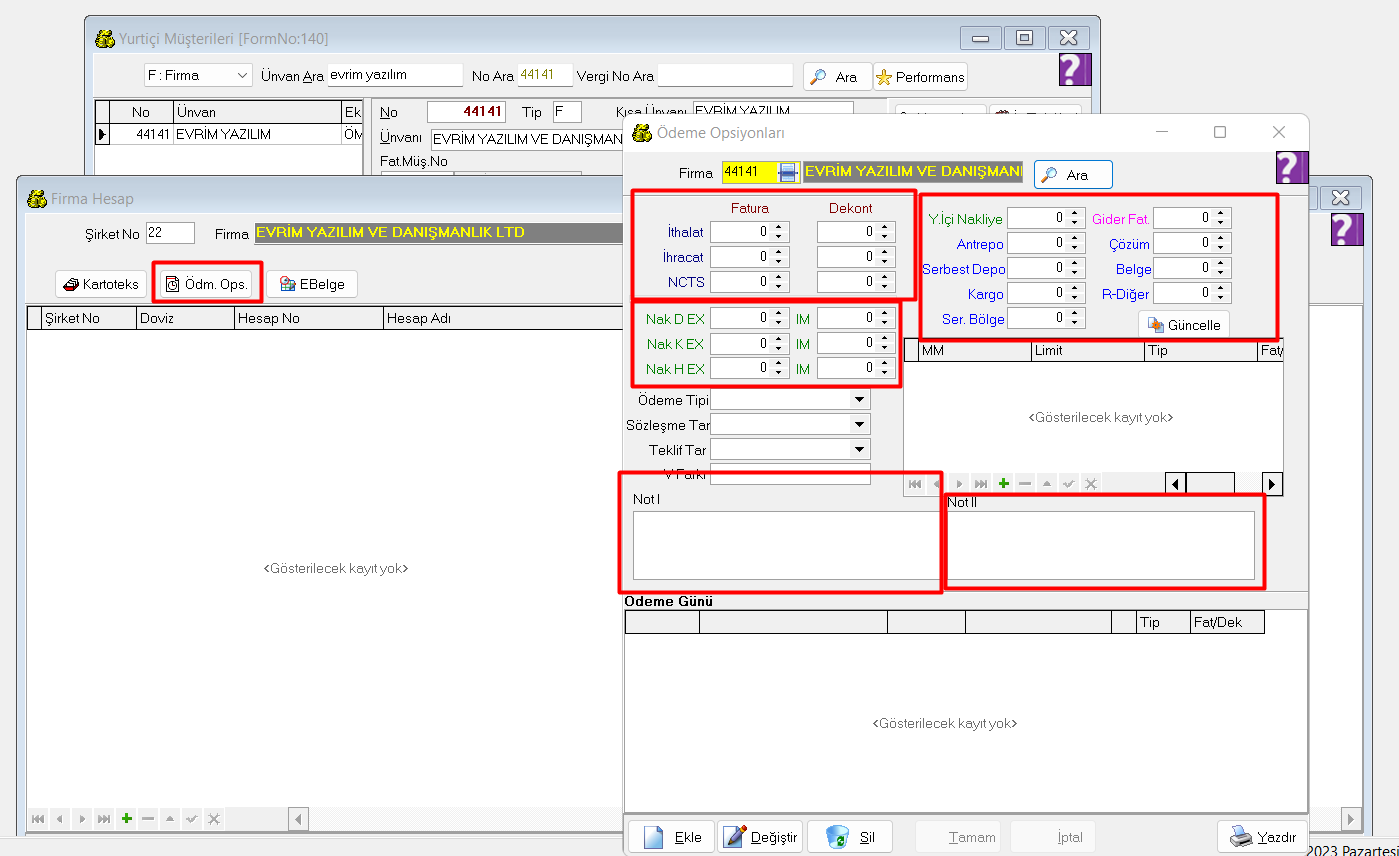Click Ara search in Yurtiçi Müşterileri window
1399x856 pixels.
click(x=837, y=77)
